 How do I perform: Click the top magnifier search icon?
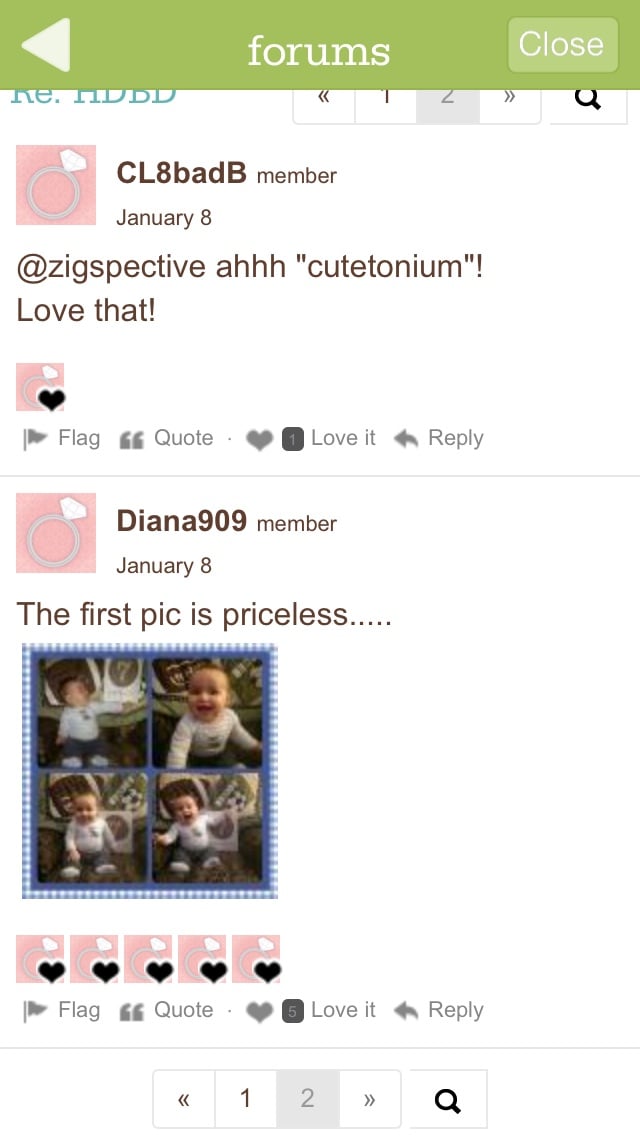[588, 100]
